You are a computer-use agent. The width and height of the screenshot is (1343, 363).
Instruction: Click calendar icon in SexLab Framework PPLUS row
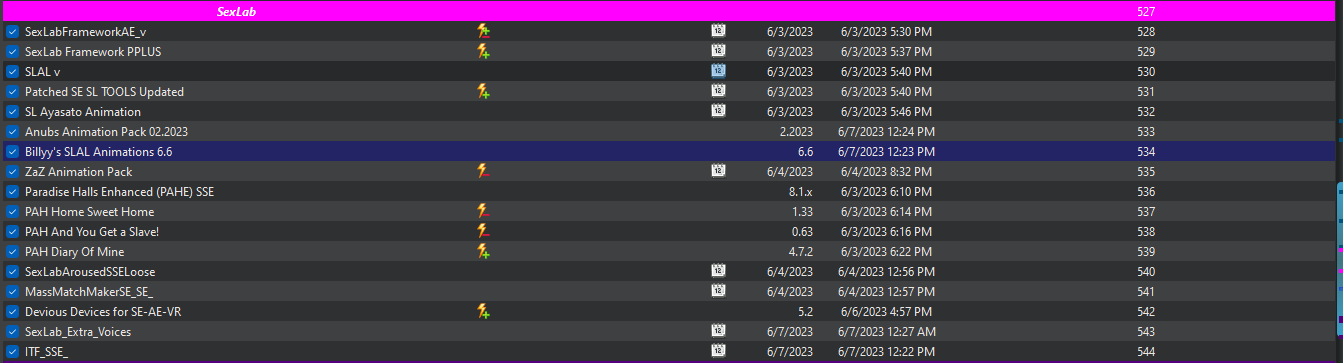717,51
